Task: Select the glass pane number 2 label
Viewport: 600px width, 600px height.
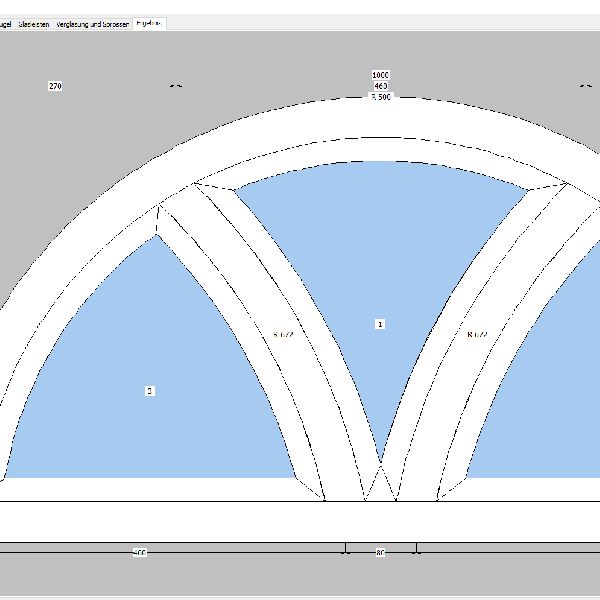Action: pyautogui.click(x=150, y=391)
